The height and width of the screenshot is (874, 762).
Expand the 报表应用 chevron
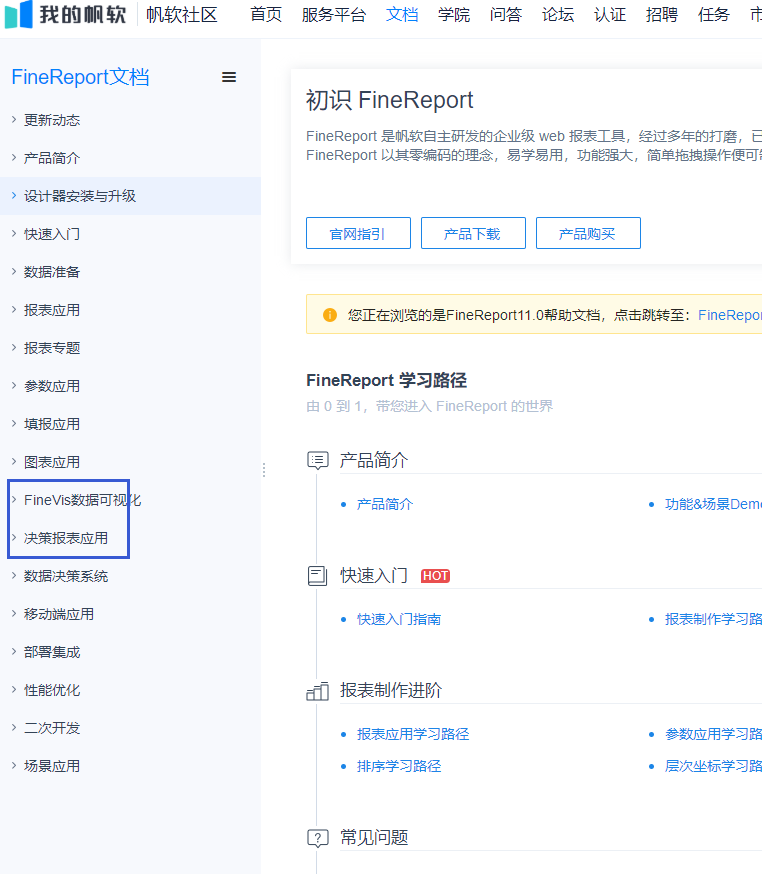[14, 309]
